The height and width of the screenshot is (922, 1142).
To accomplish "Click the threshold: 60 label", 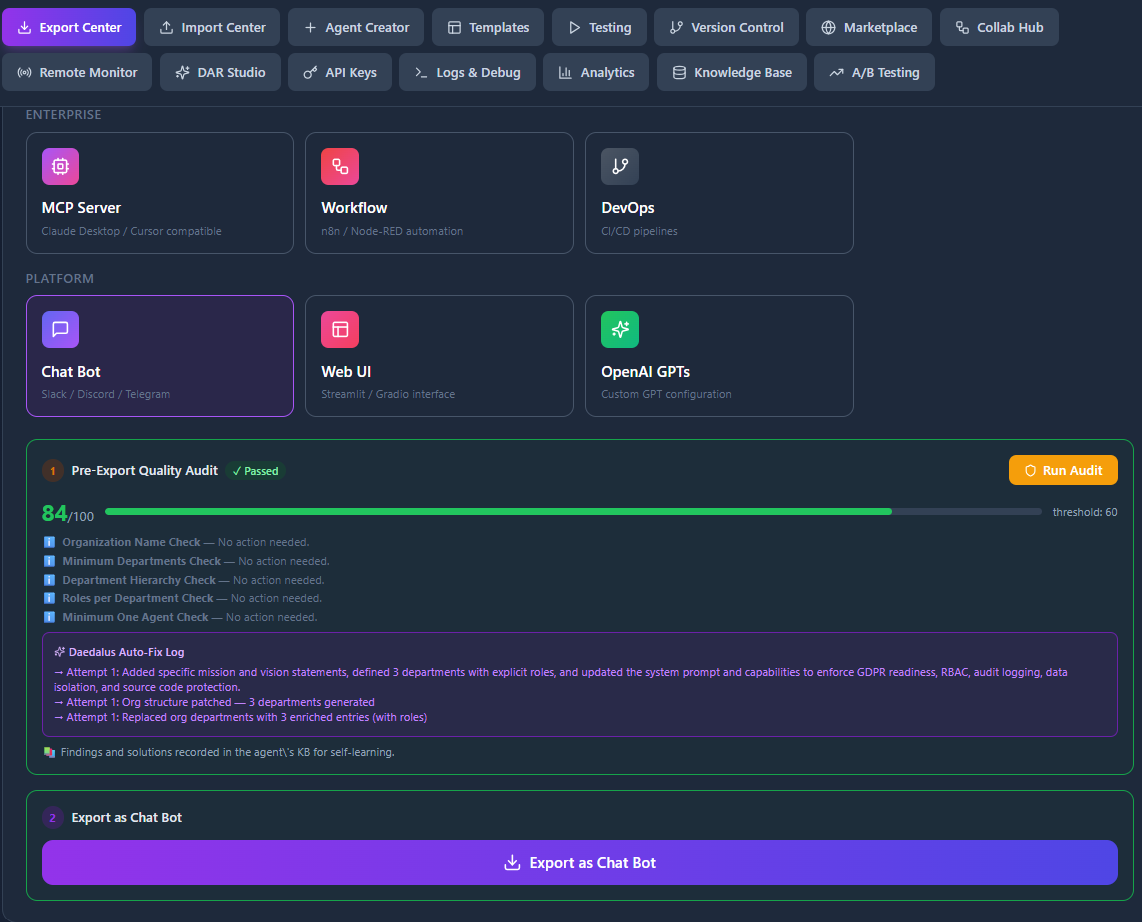I will tap(1084, 512).
